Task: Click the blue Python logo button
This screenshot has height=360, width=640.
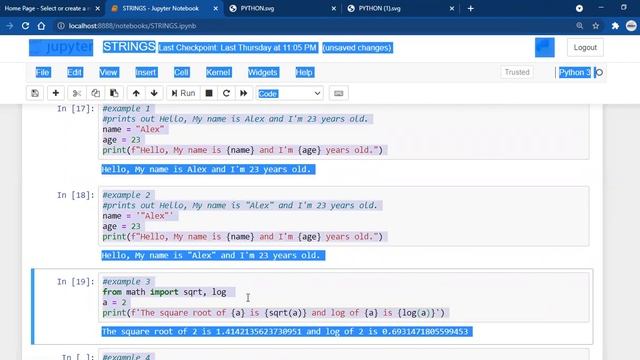Action: 544,47
